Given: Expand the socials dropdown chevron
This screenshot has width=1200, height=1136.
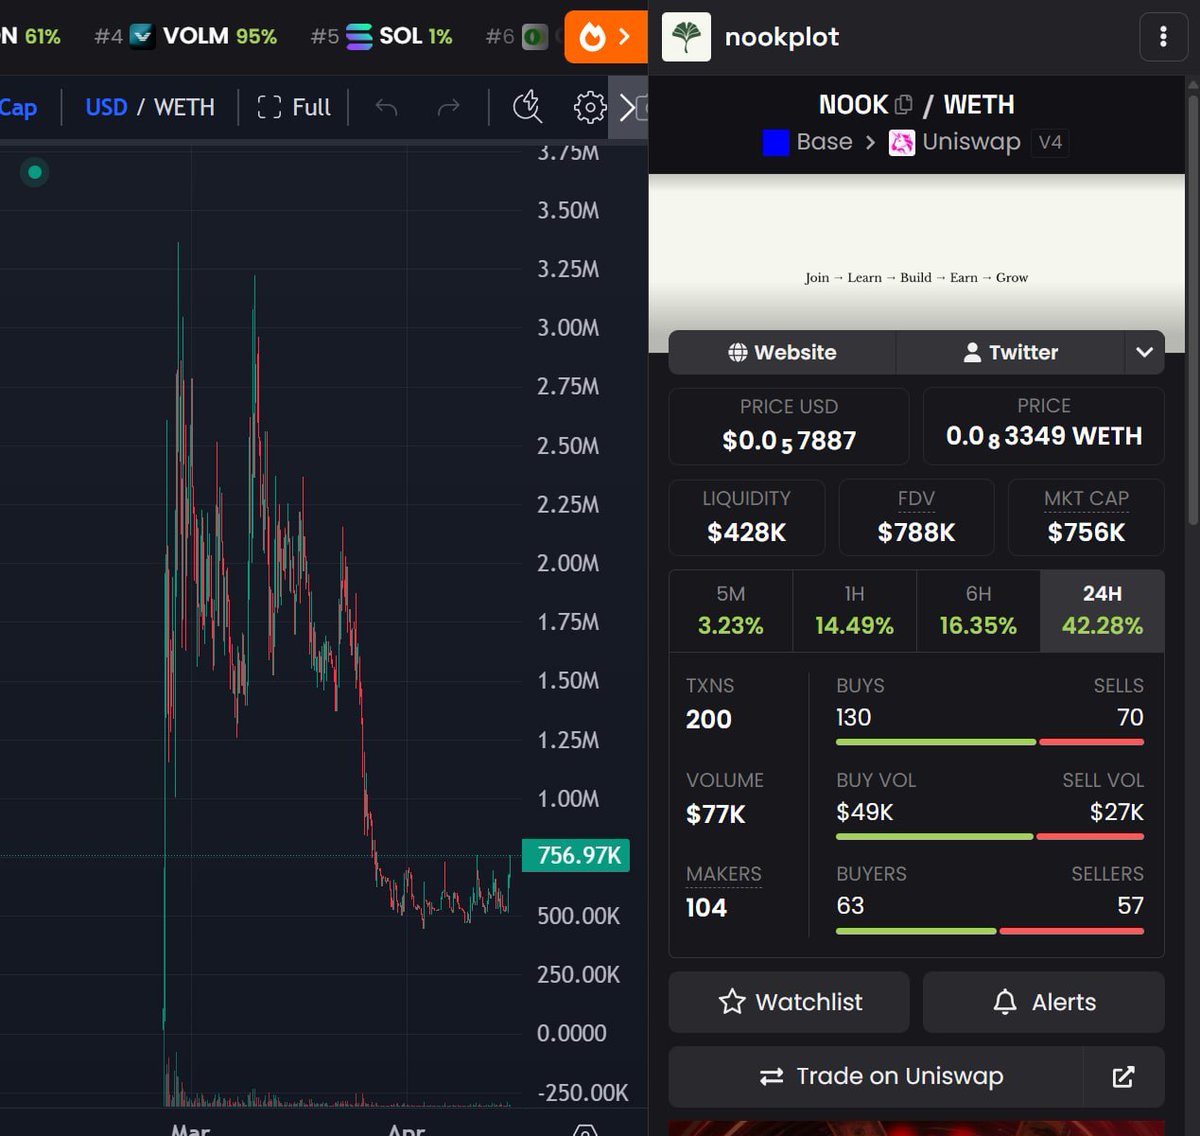Looking at the screenshot, I should tap(1145, 352).
